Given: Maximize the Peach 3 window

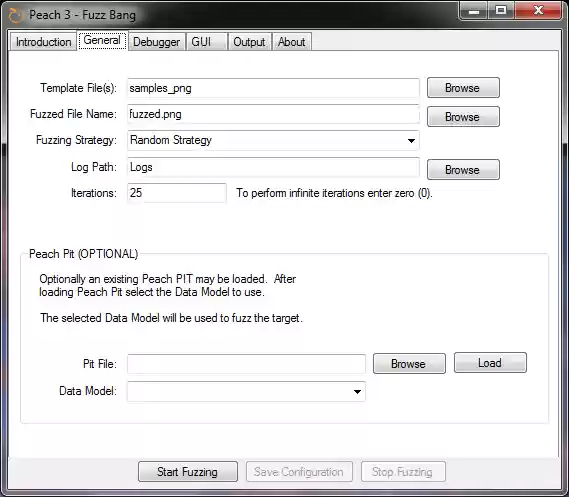Looking at the screenshot, I should 501,11.
